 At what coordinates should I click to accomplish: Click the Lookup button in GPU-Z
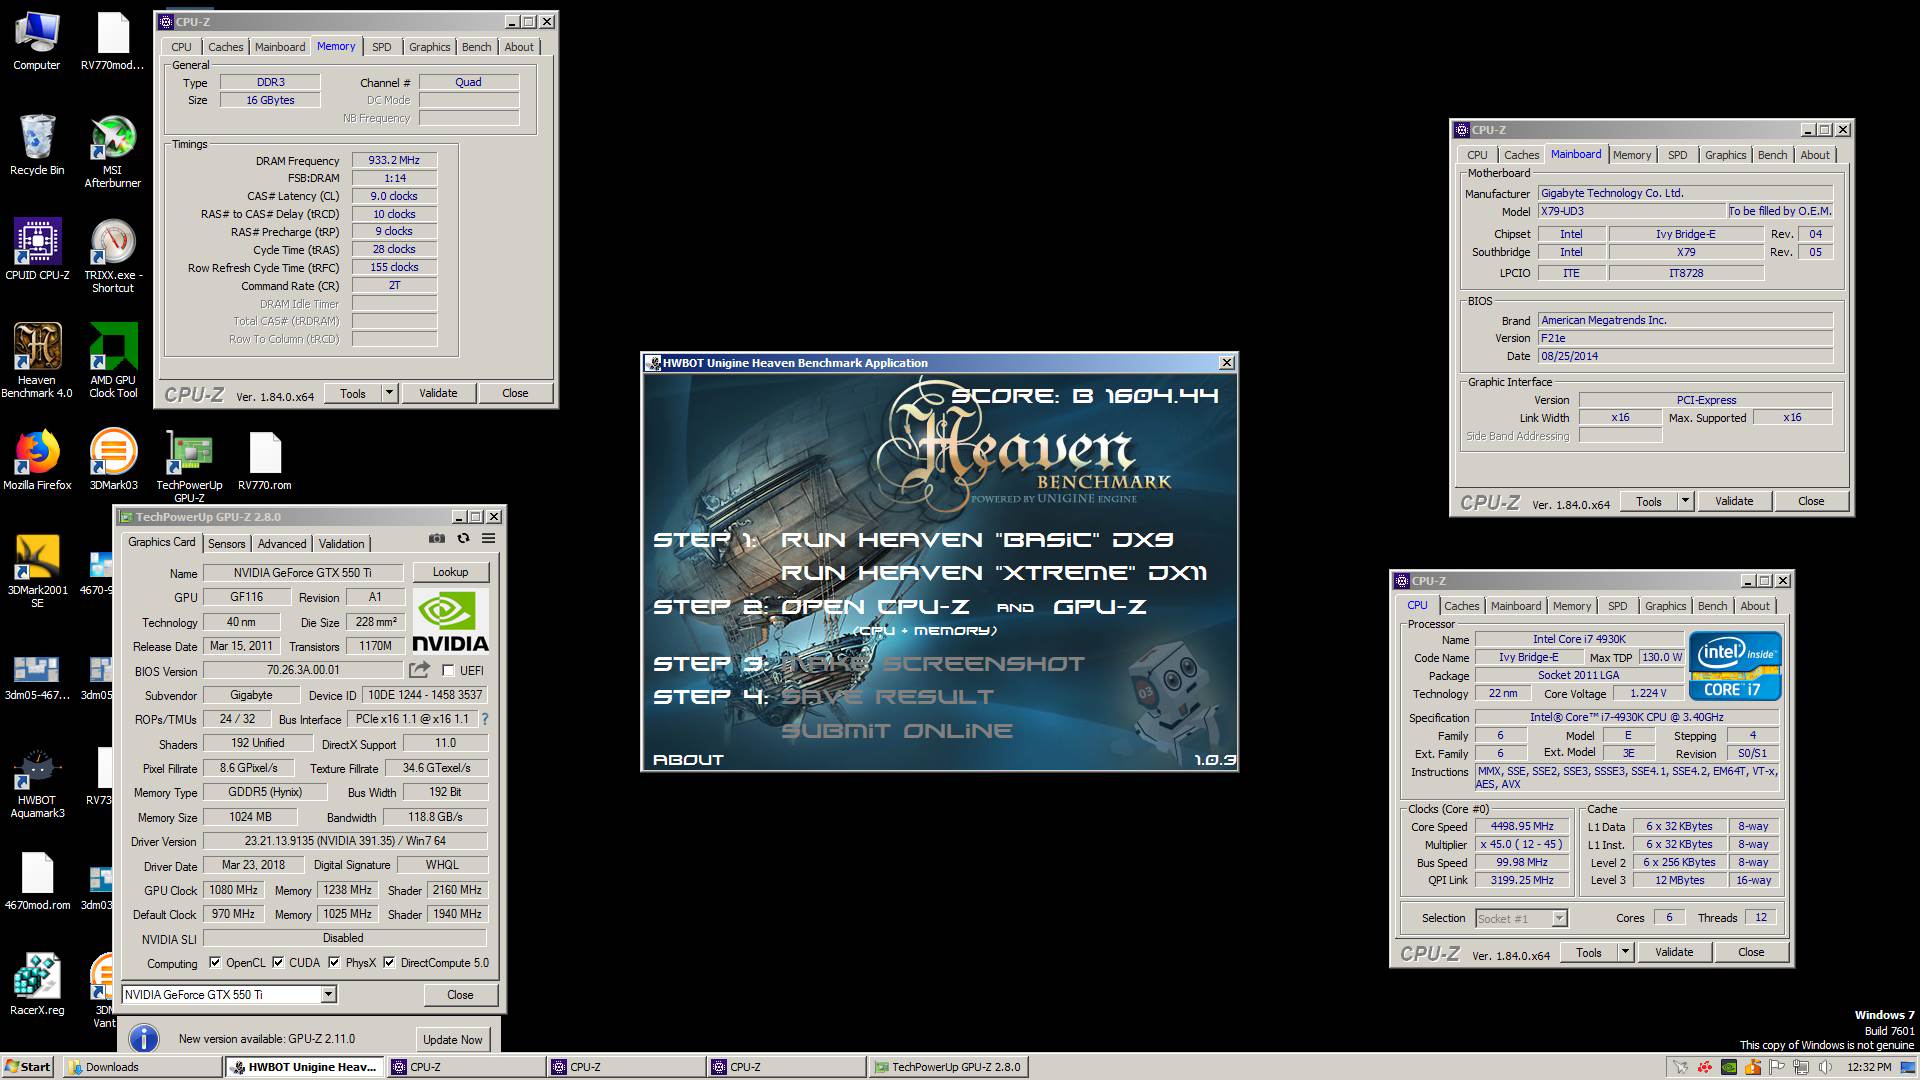click(x=450, y=572)
